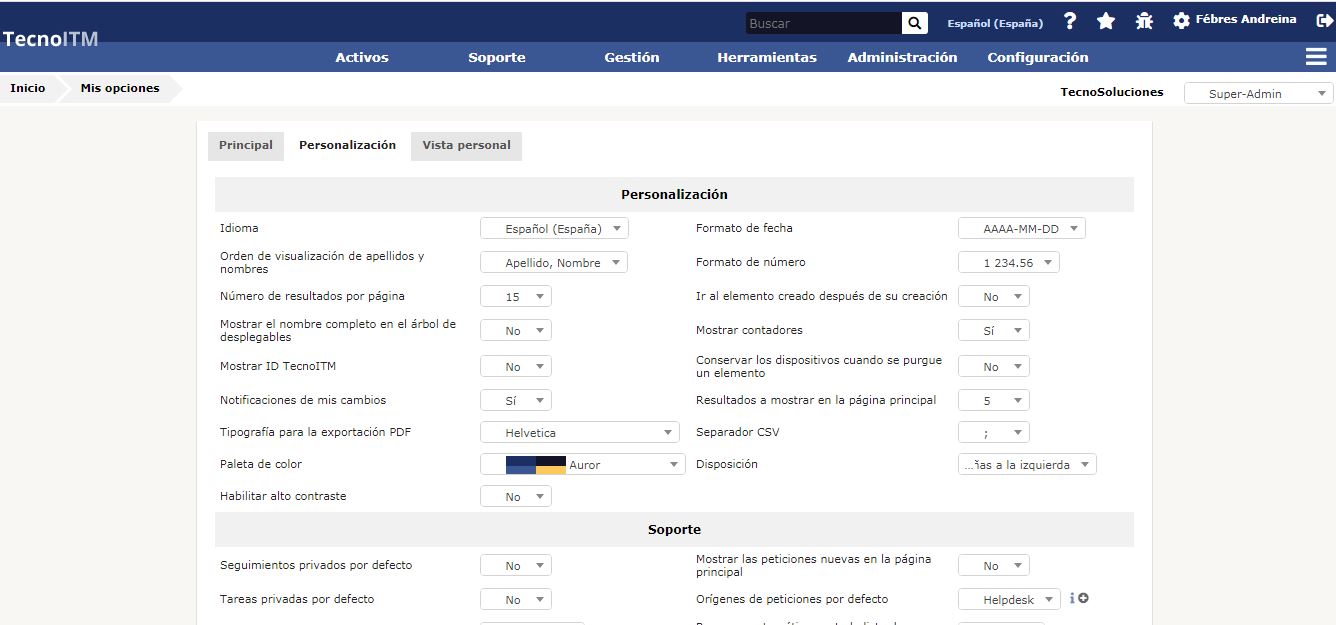
Task: Open the Auror color palette selector
Action: (582, 464)
